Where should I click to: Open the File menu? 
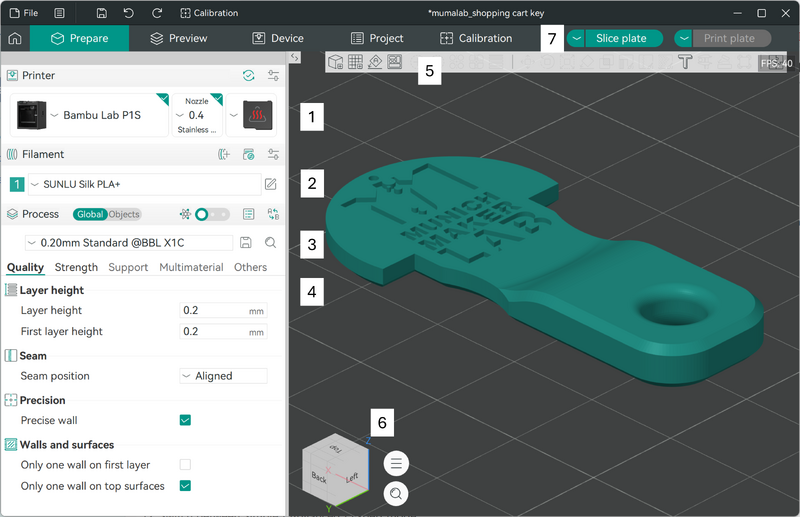pyautogui.click(x=23, y=13)
